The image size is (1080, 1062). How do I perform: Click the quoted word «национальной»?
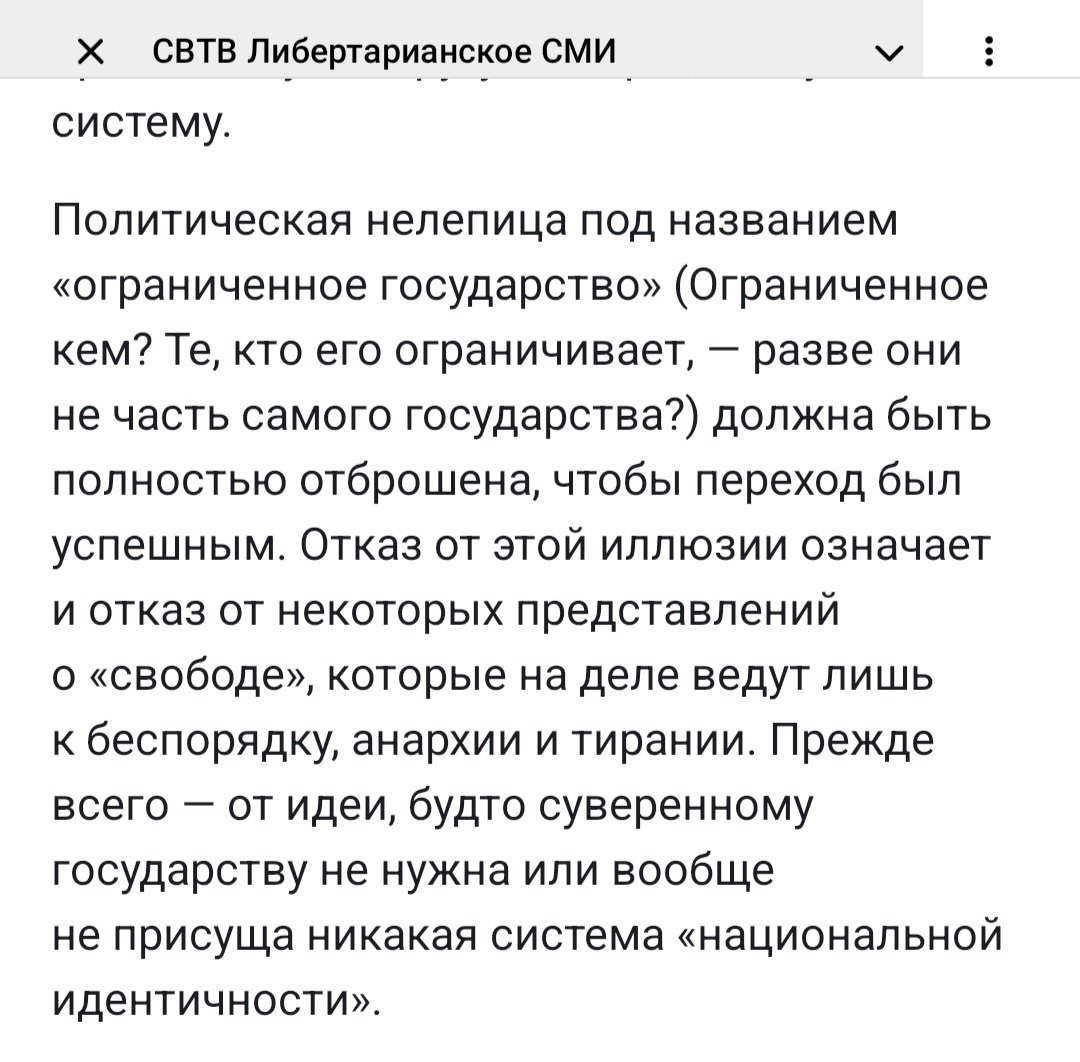840,936
